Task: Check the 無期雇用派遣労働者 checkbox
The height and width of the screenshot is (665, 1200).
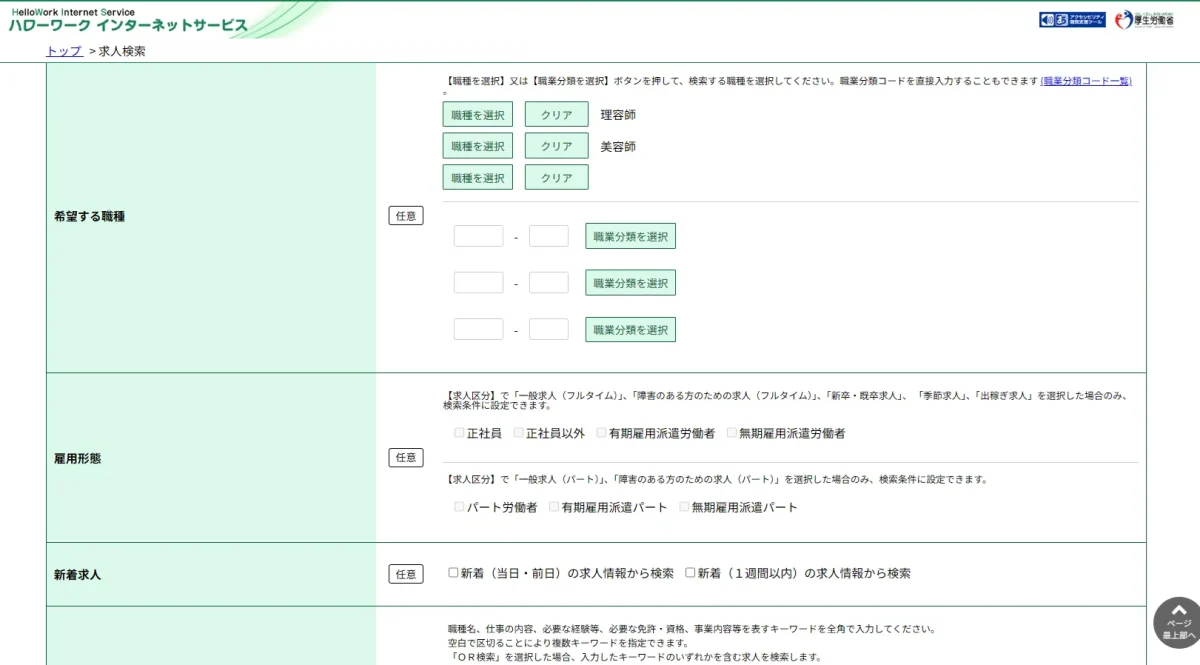Action: [x=732, y=433]
